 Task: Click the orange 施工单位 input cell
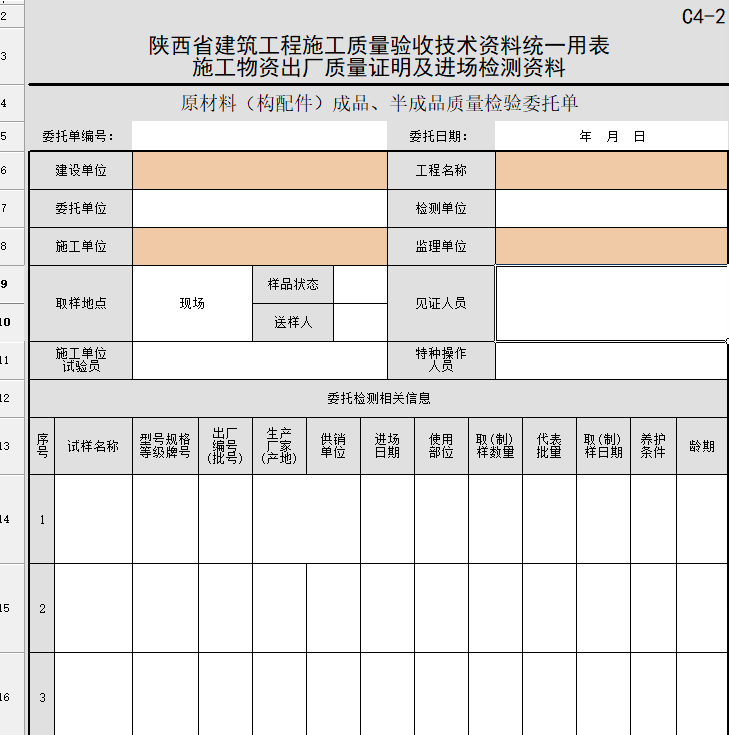259,246
